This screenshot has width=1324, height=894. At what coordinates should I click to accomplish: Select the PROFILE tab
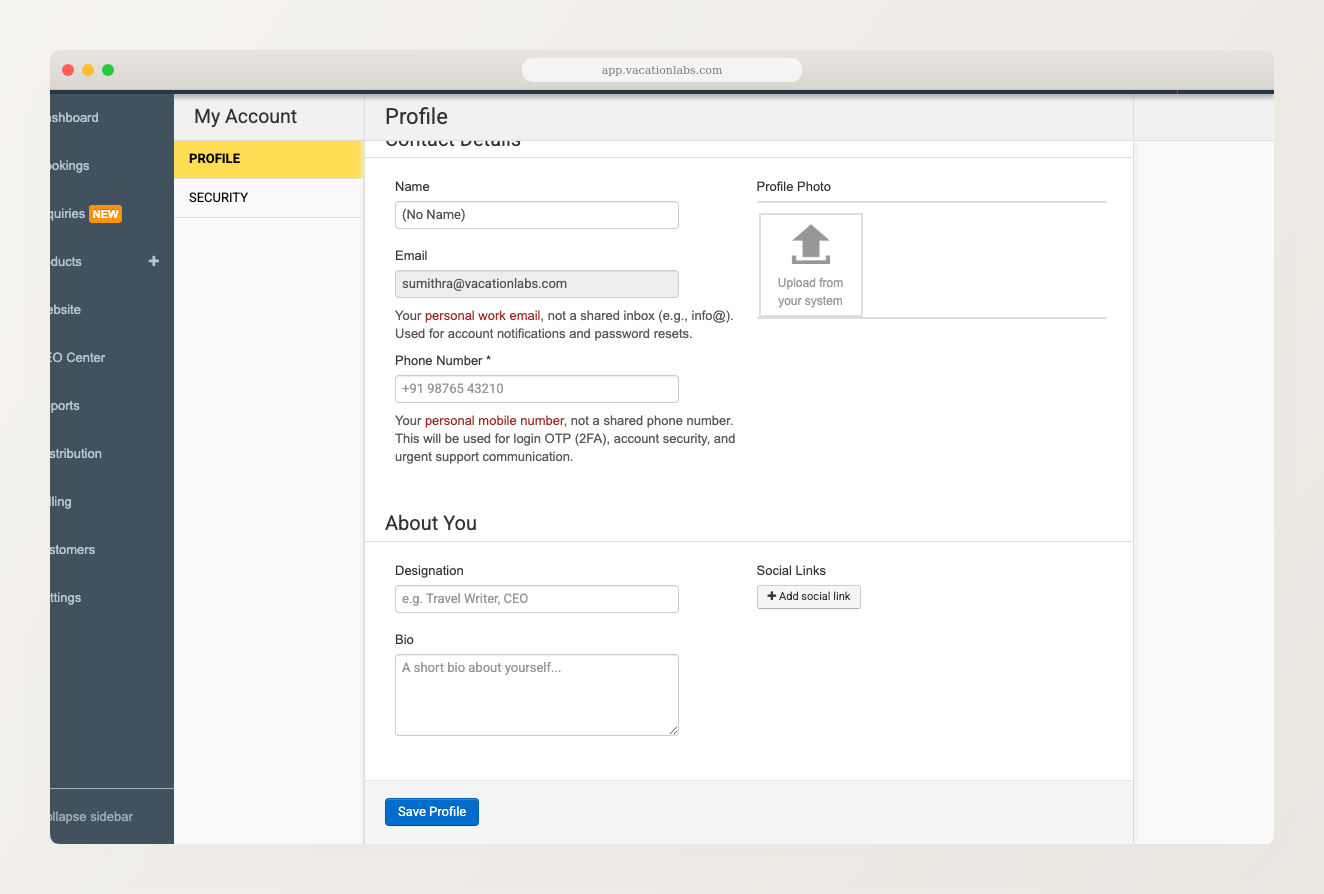coord(216,158)
